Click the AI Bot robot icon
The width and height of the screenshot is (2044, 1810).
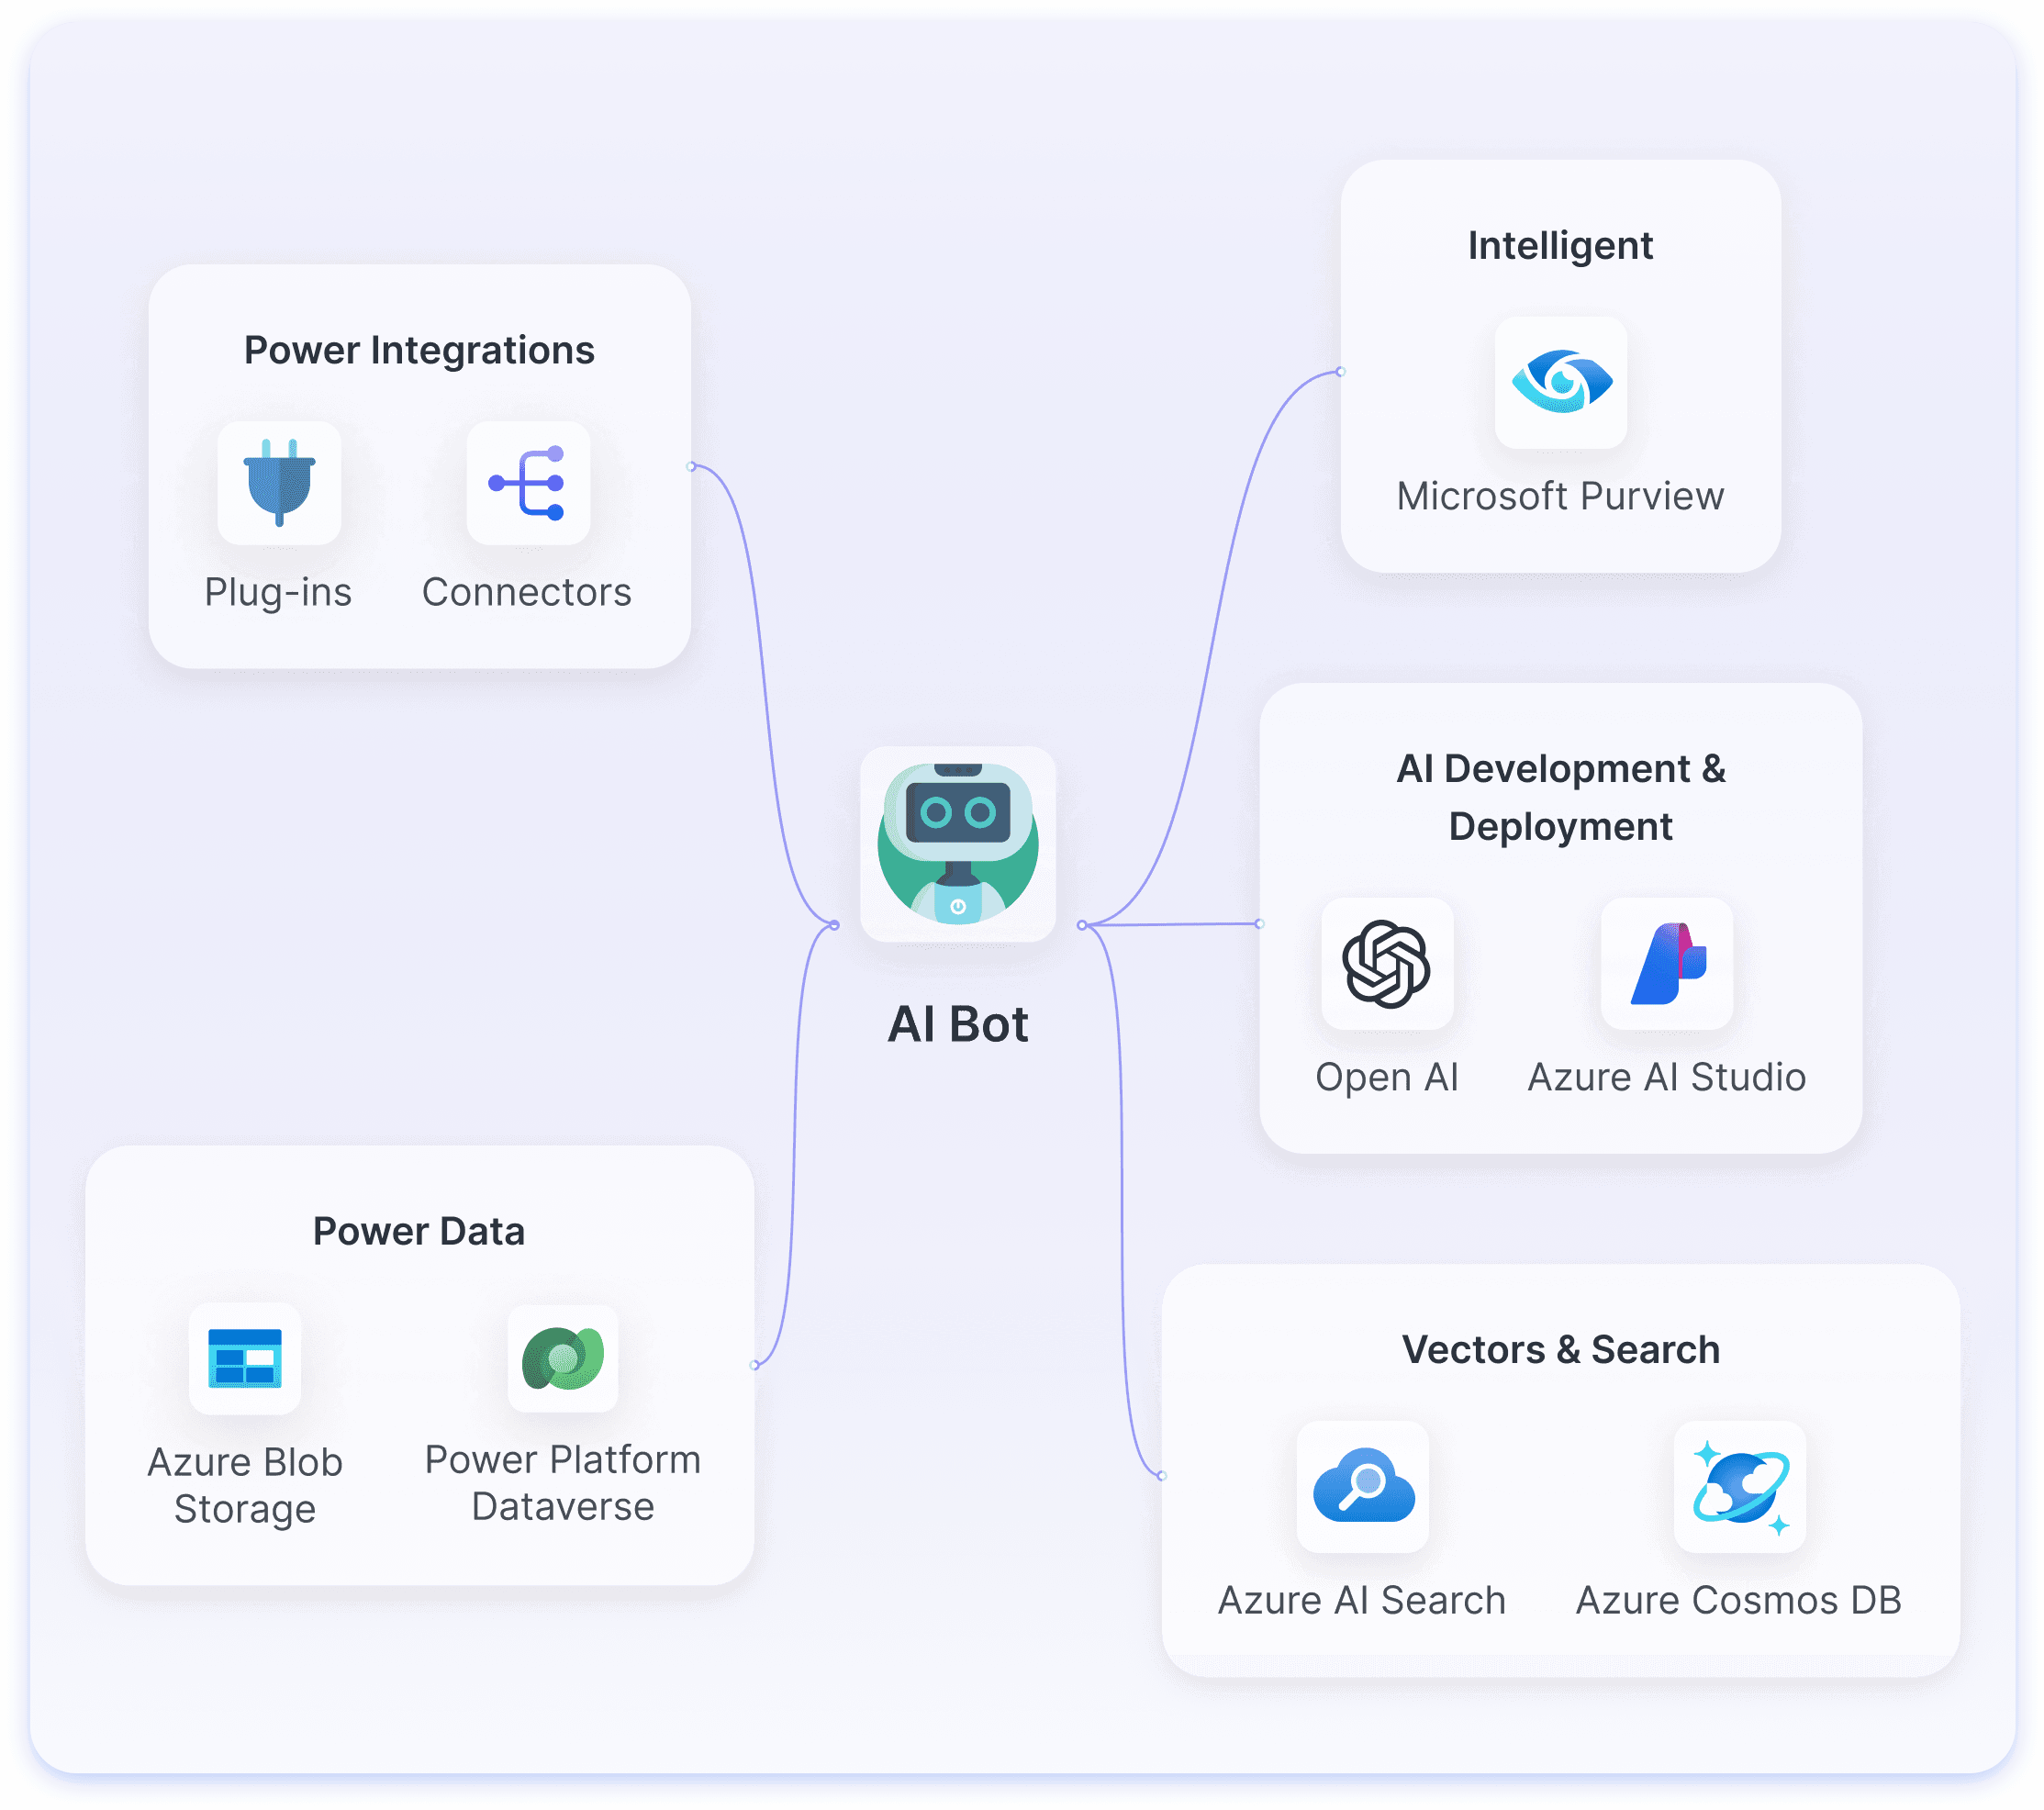point(958,844)
